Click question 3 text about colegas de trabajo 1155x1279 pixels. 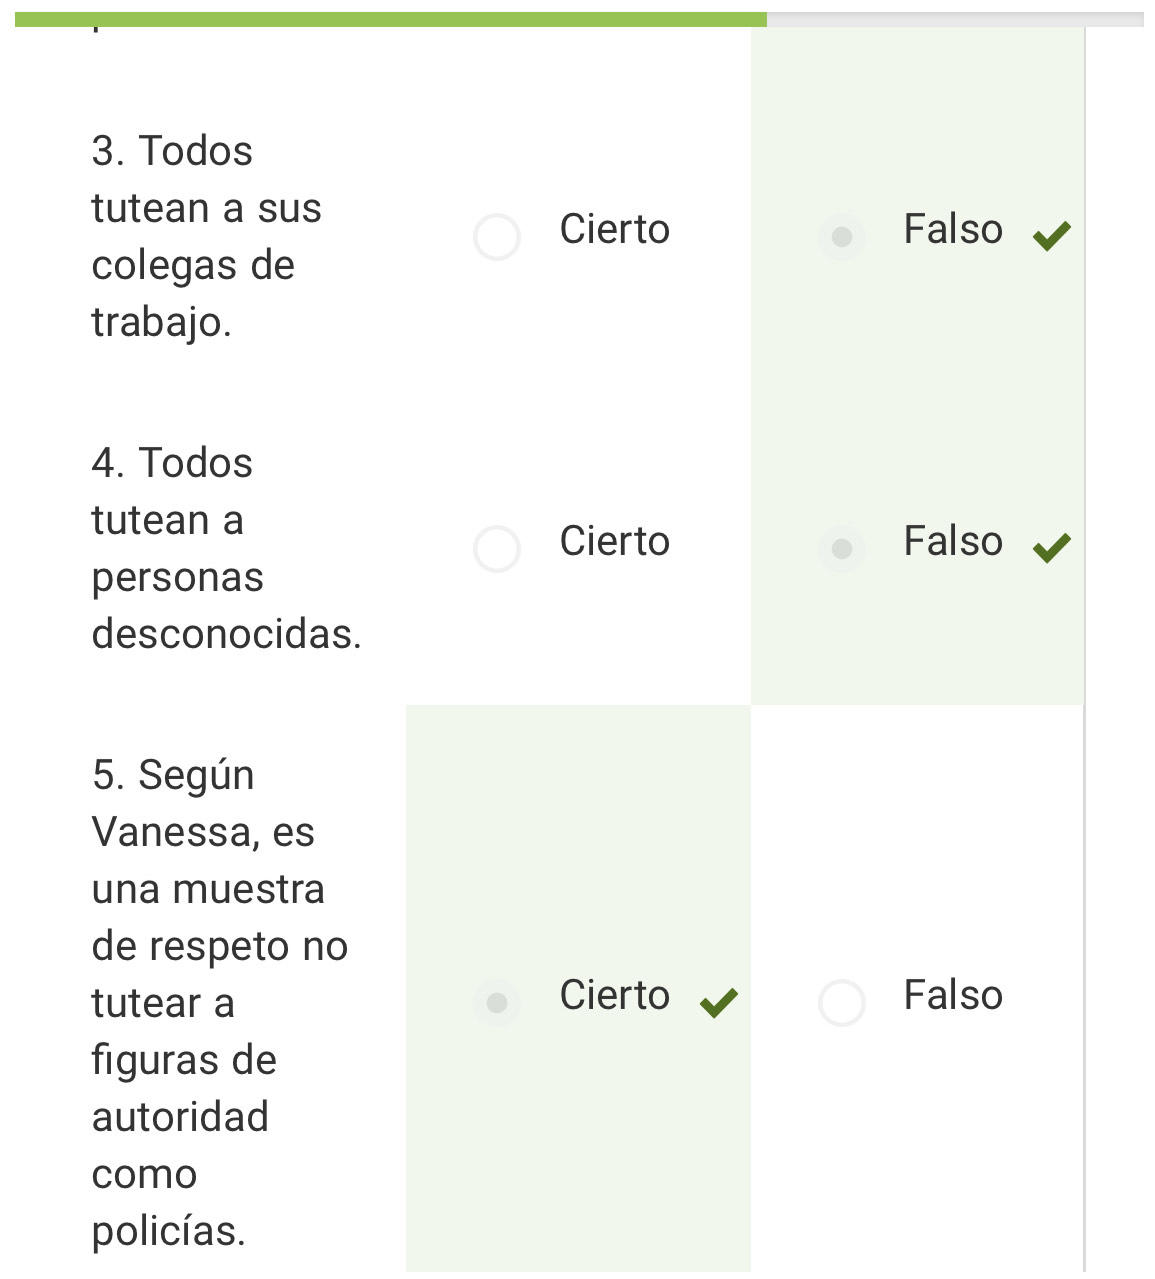(205, 237)
